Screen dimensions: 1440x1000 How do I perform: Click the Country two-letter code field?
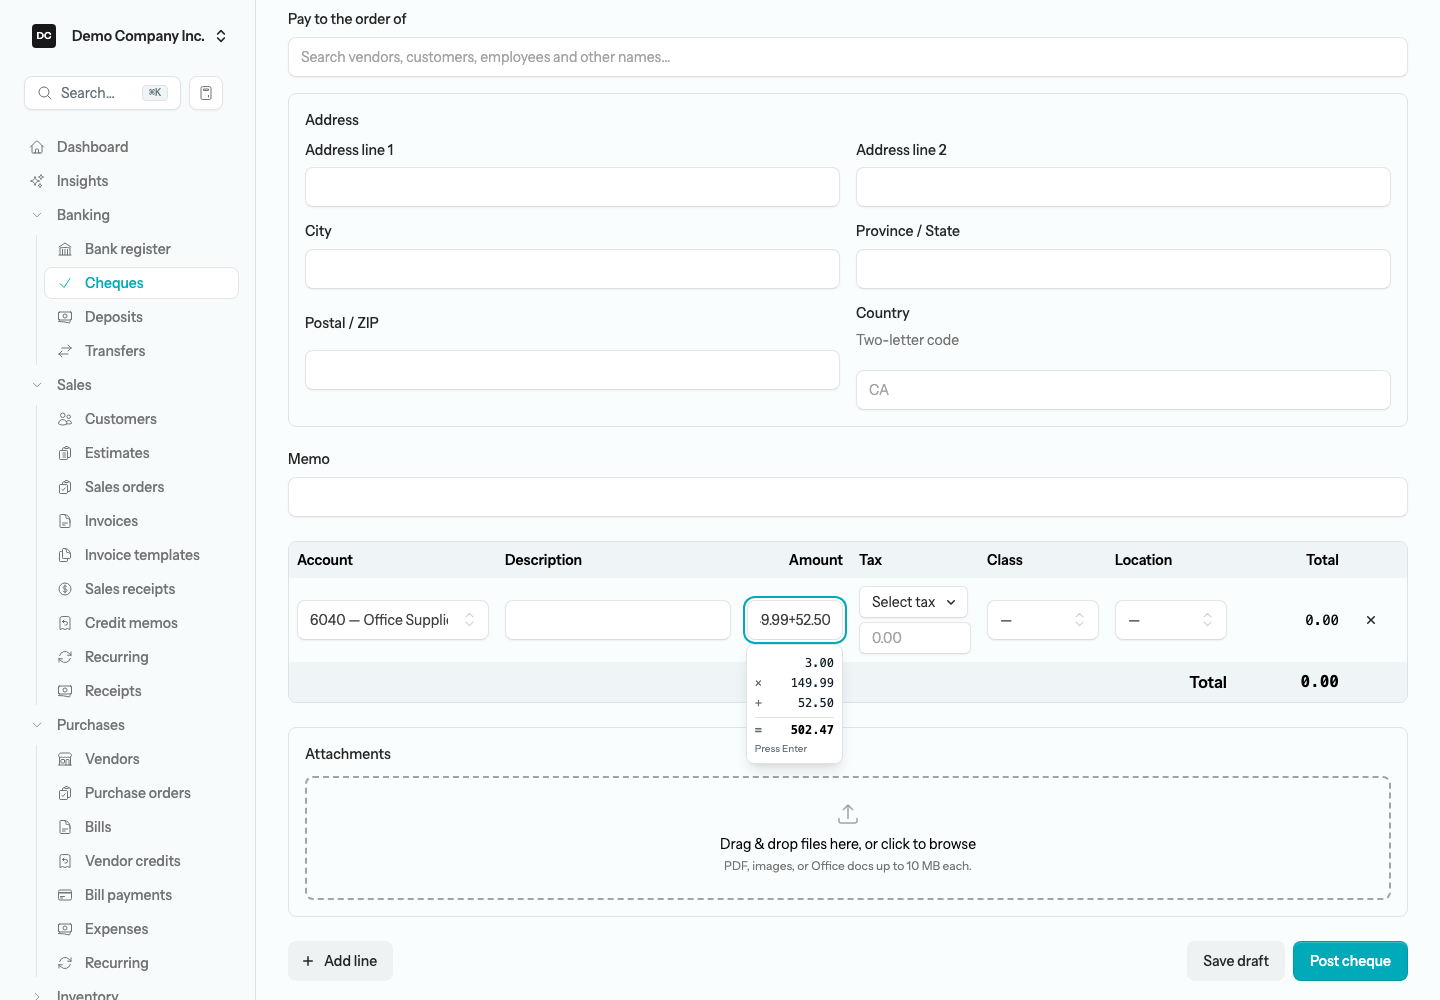(x=1123, y=390)
